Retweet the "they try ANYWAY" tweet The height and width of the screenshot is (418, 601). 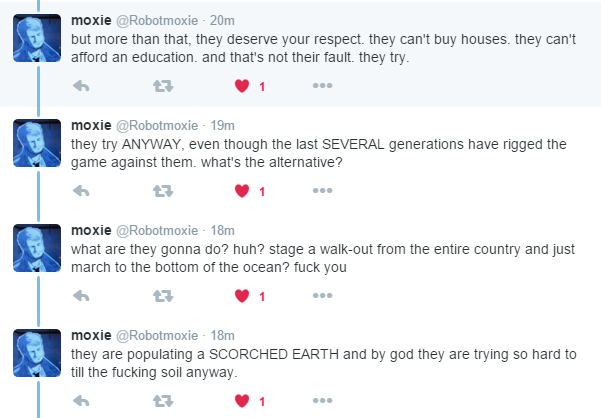click(160, 191)
